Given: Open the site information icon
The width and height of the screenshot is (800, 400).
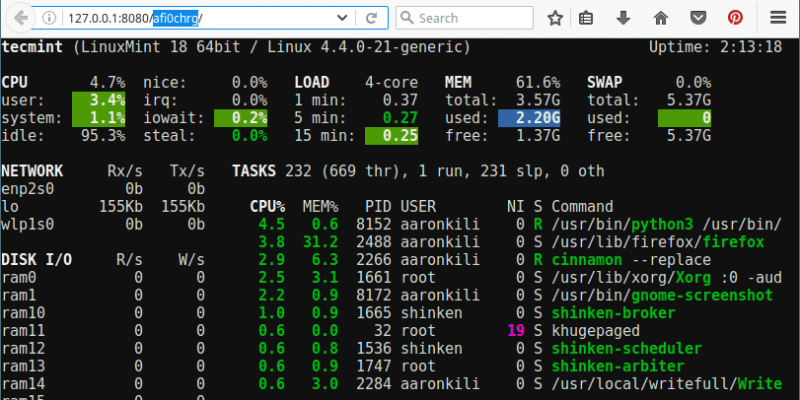Looking at the screenshot, I should 49,18.
